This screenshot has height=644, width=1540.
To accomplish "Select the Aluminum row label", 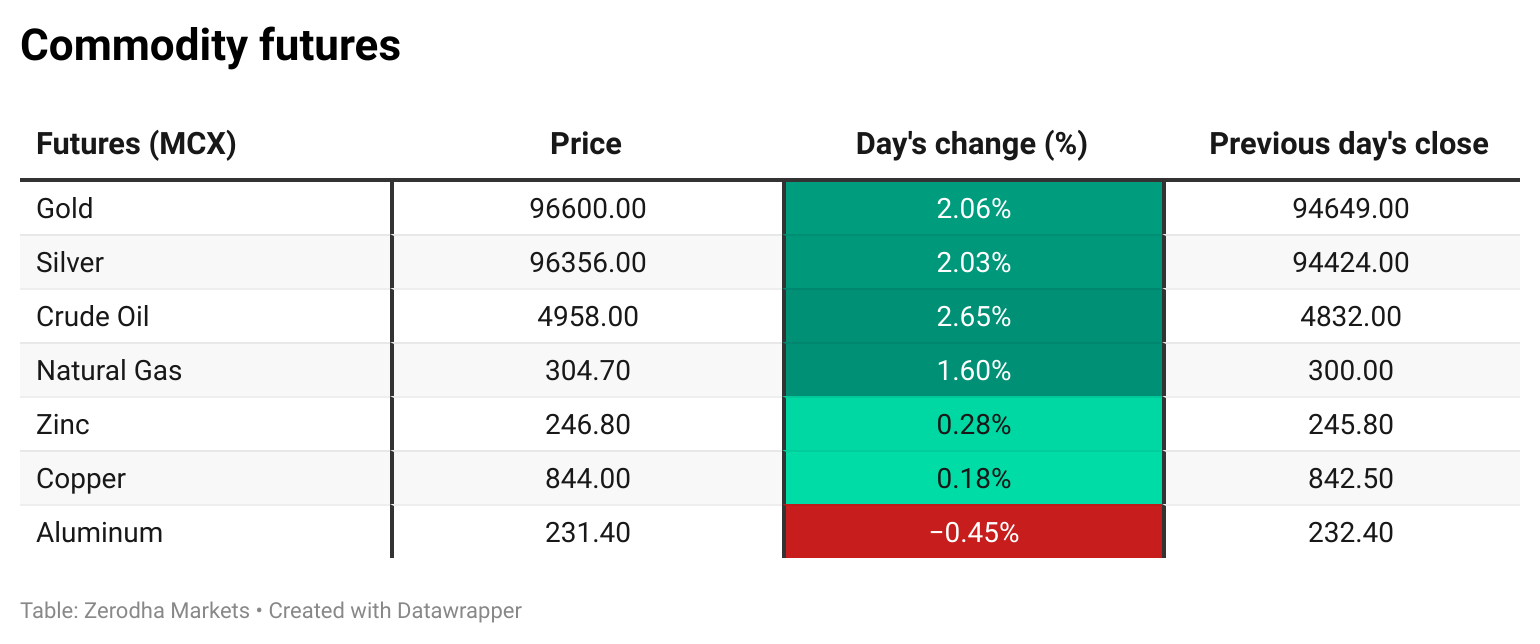I will pyautogui.click(x=99, y=533).
